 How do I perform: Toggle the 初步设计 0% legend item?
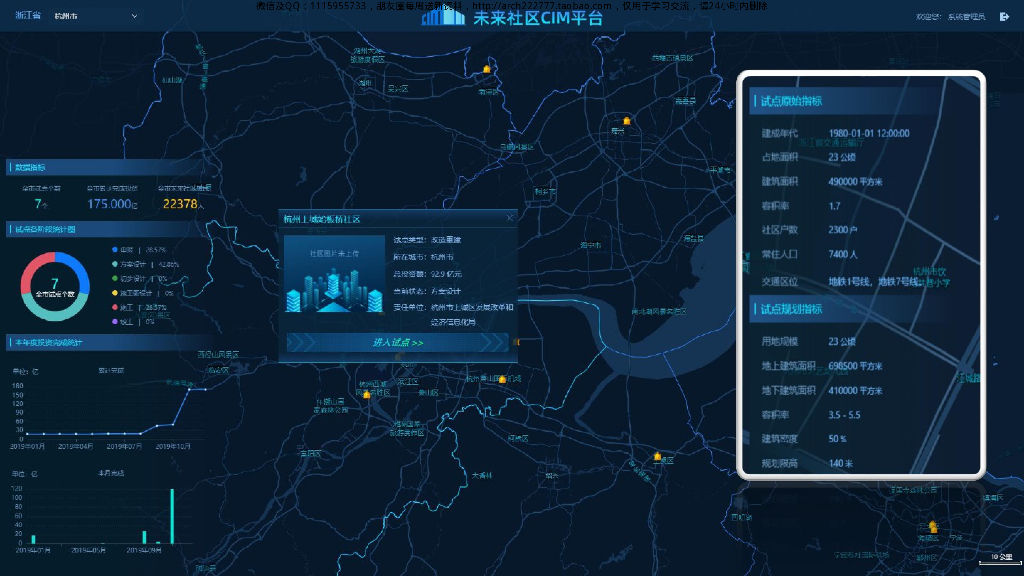(139, 278)
